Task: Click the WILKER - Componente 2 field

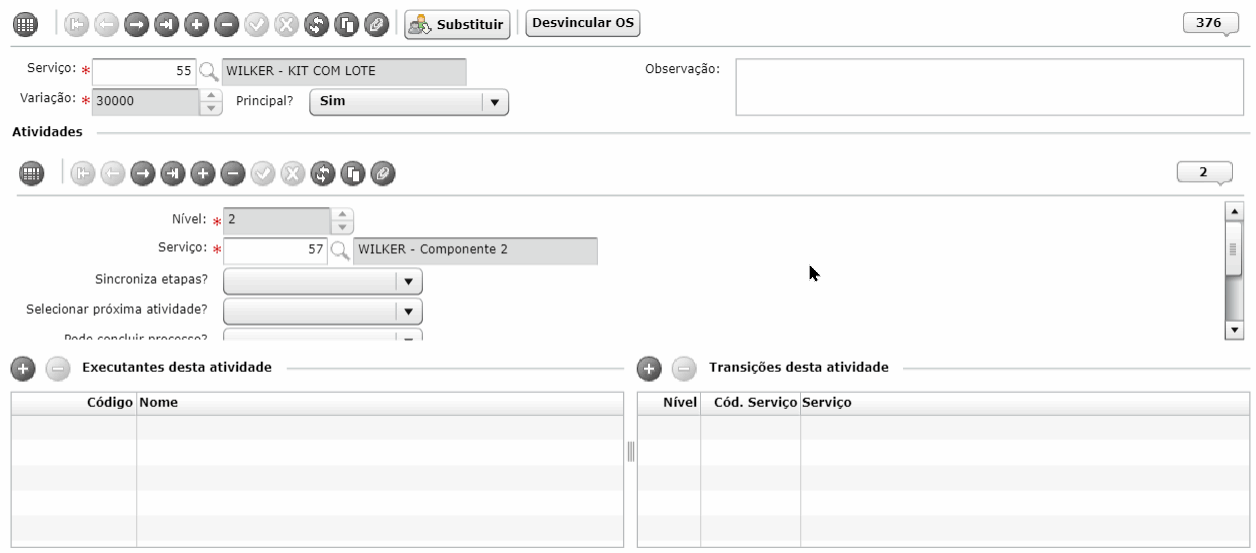Action: coord(475,250)
